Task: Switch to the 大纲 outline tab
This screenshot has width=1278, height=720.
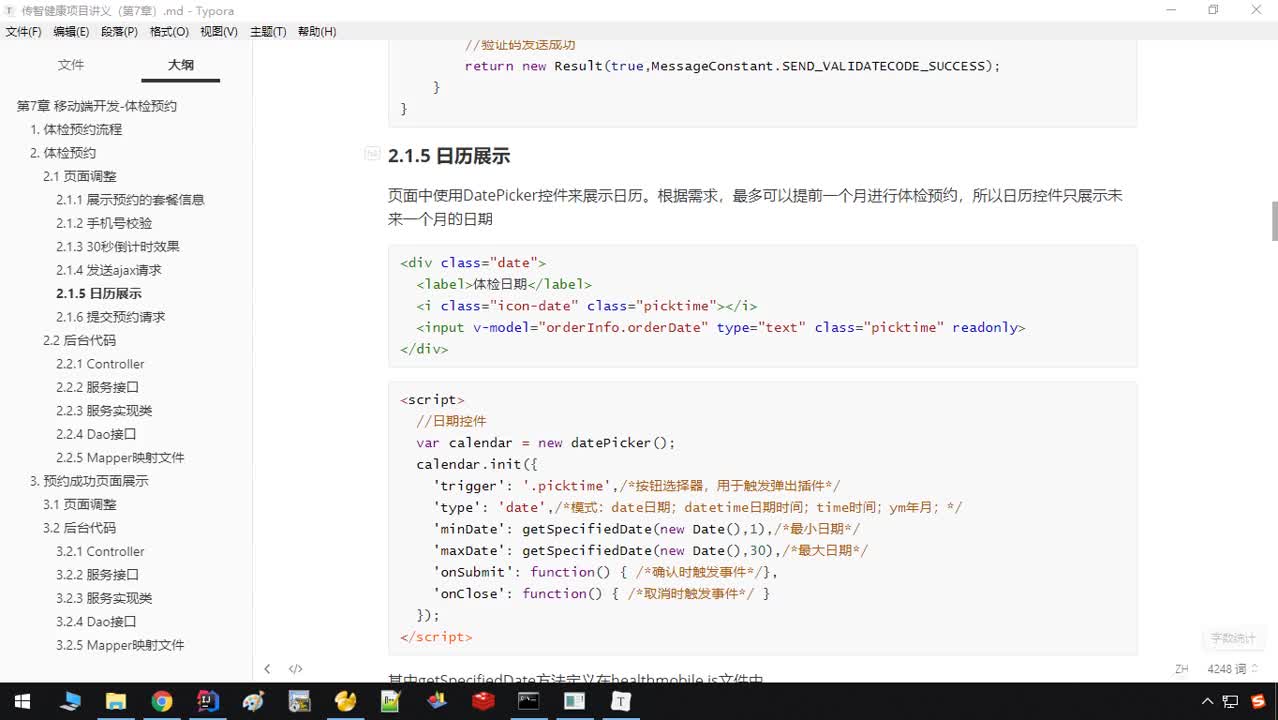Action: coord(181,65)
